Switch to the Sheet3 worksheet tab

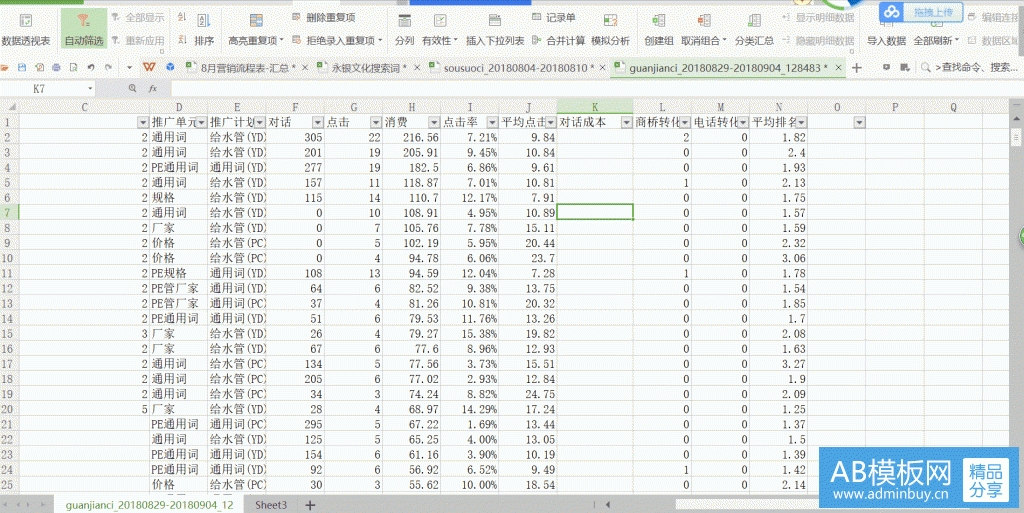(x=270, y=505)
